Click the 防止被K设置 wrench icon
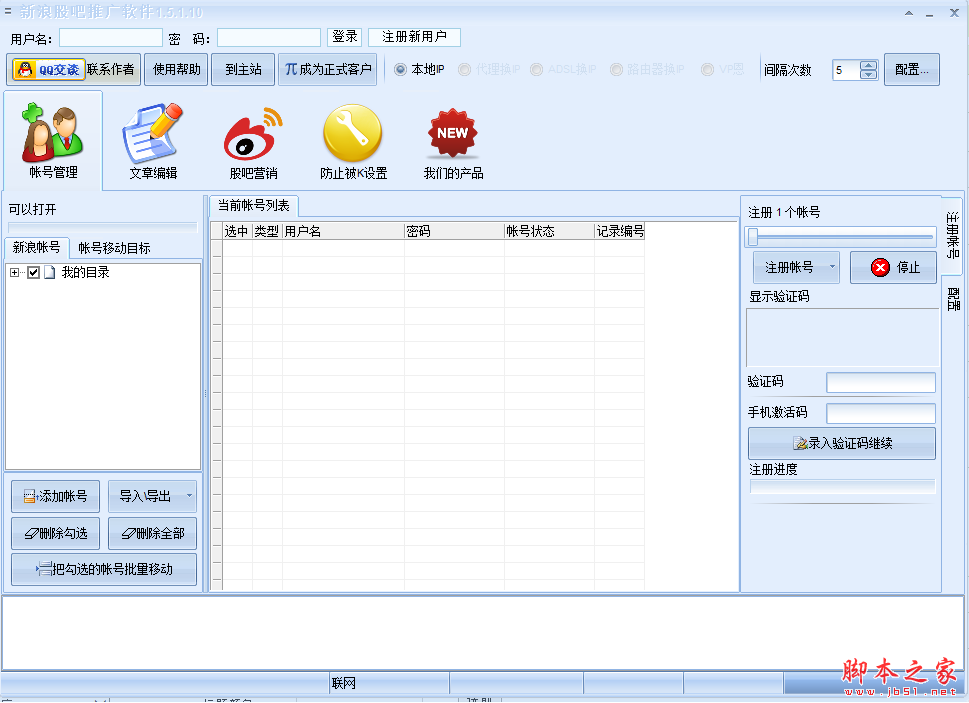The width and height of the screenshot is (969, 703). click(x=352, y=135)
